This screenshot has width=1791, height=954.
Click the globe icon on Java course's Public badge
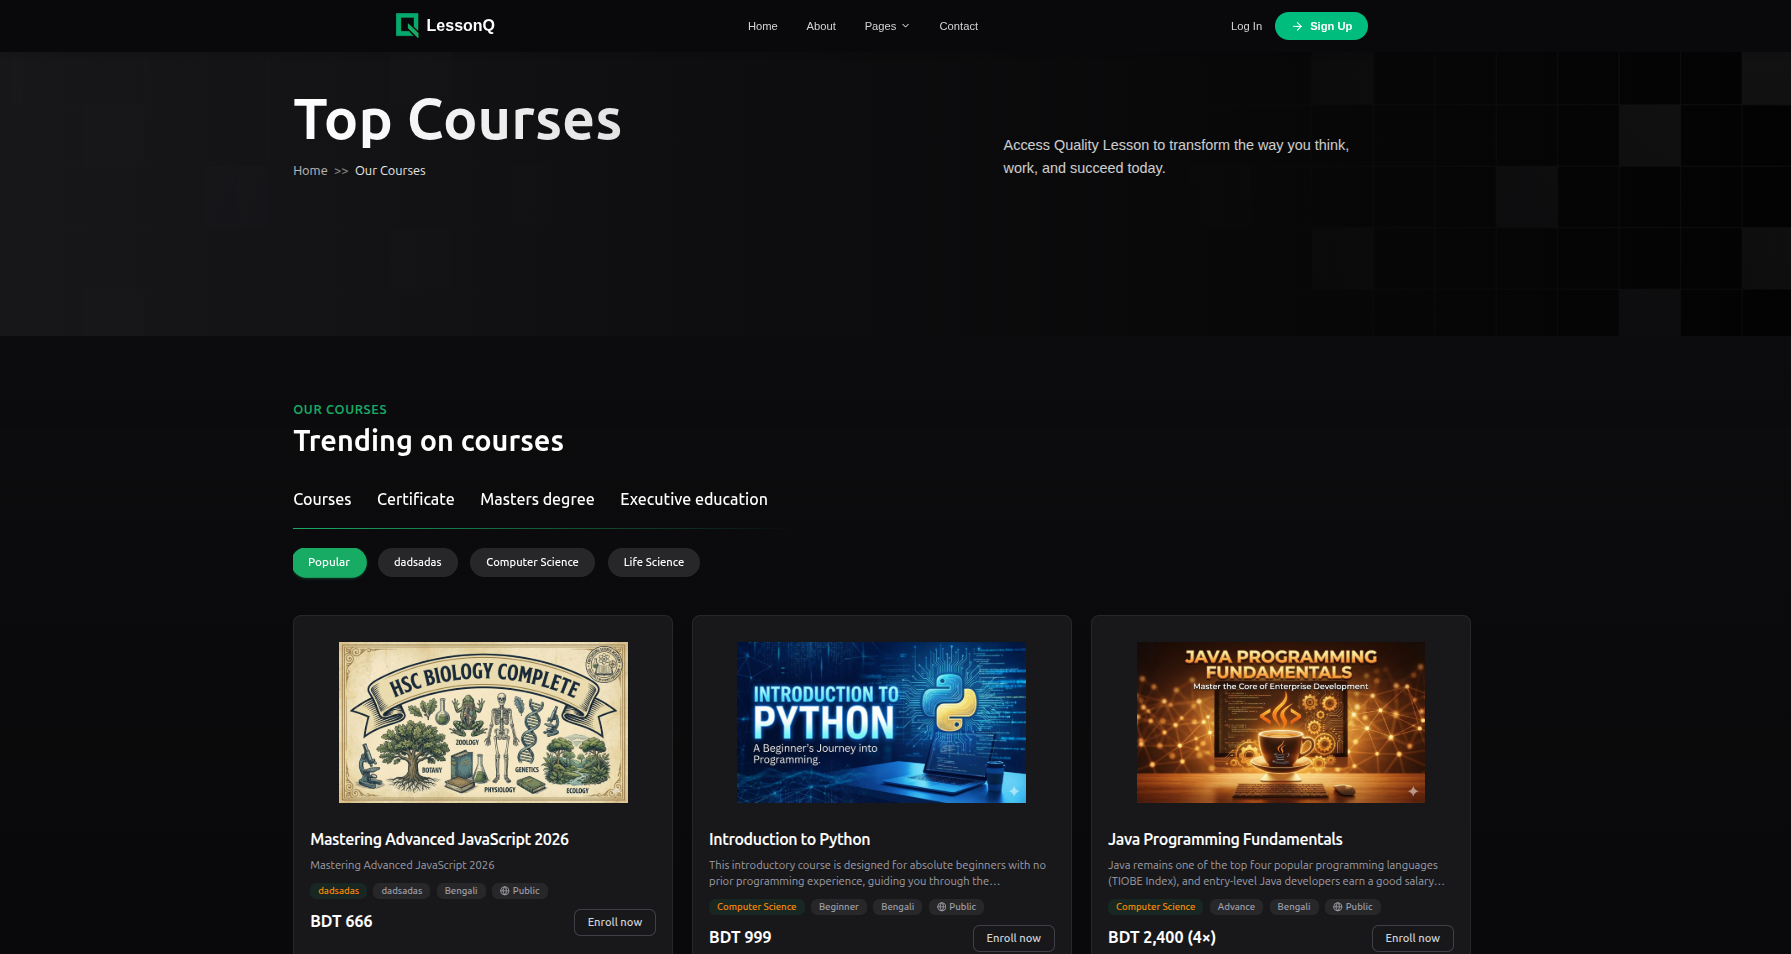(x=1336, y=907)
